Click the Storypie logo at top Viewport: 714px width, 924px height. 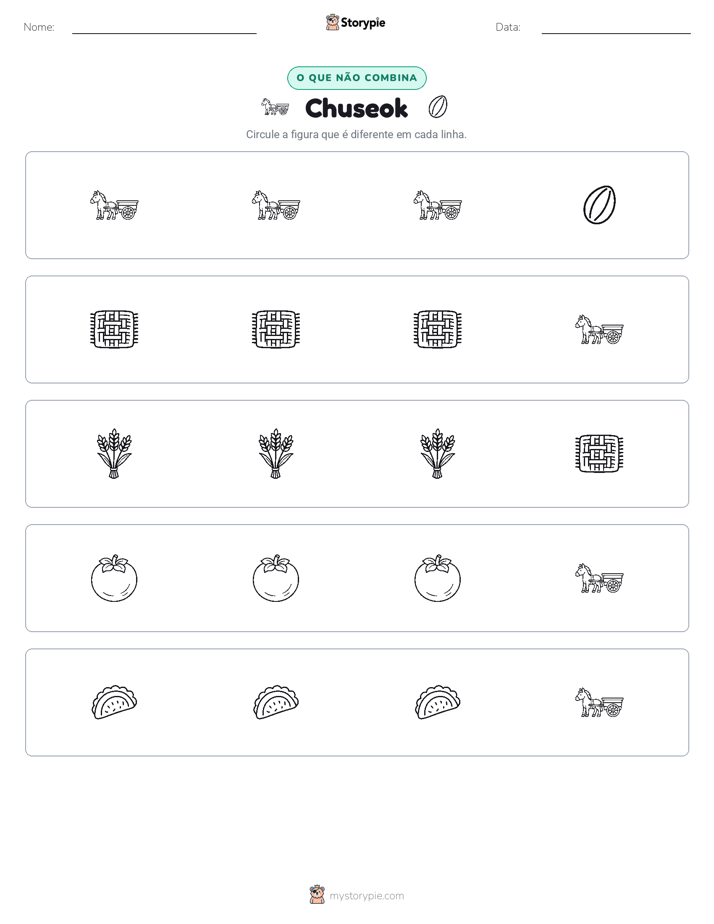pyautogui.click(x=356, y=22)
